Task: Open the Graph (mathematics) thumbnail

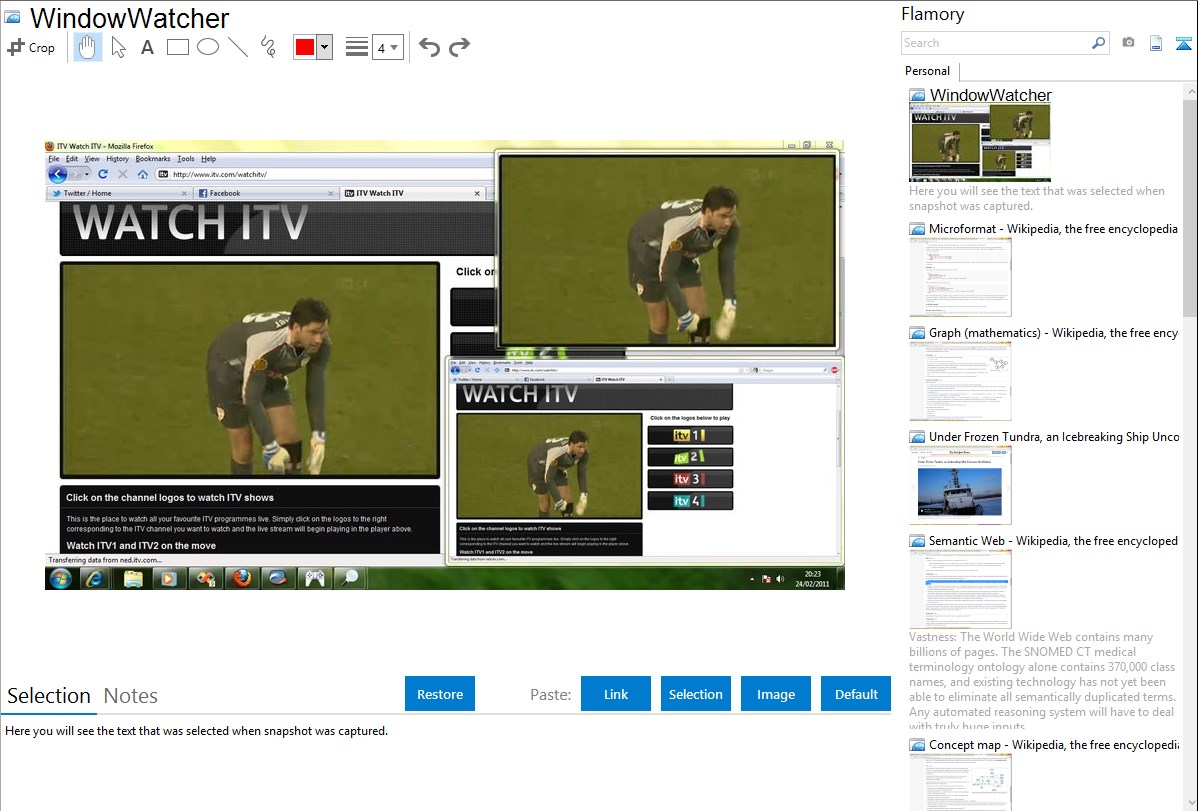Action: click(960, 381)
